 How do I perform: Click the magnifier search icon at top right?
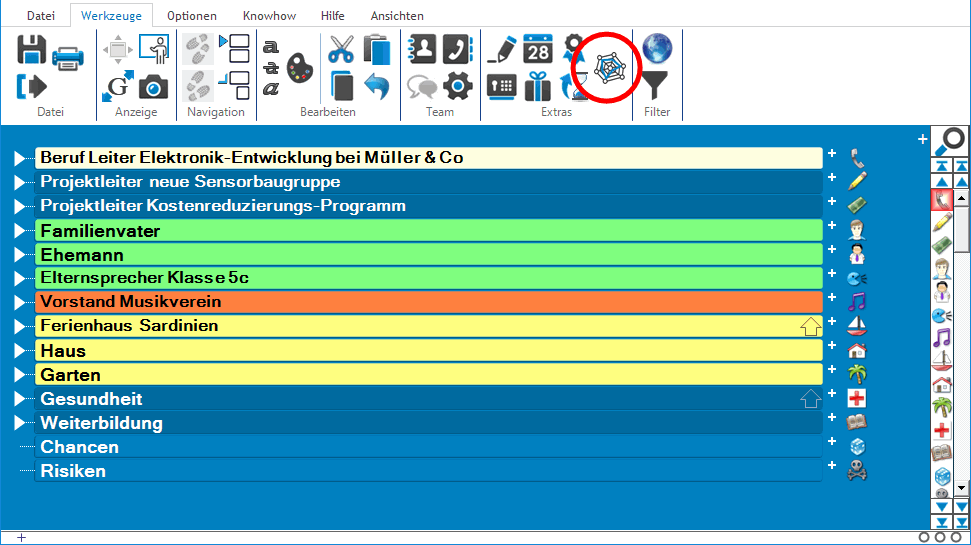click(x=954, y=140)
